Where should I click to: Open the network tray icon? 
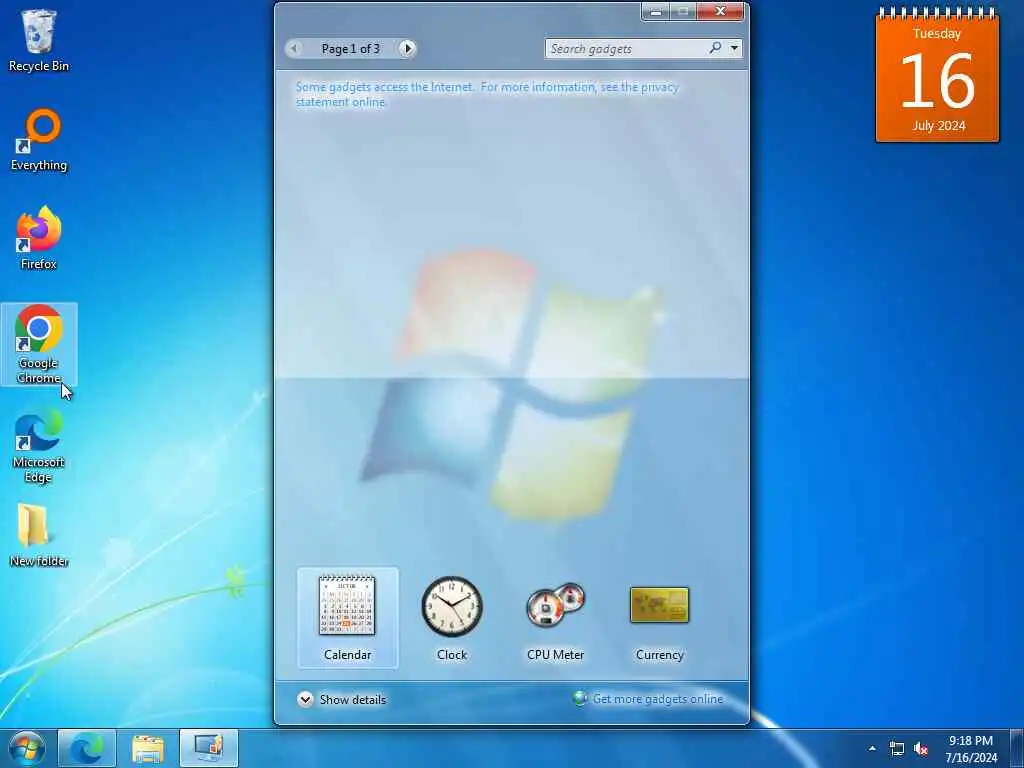coord(897,748)
